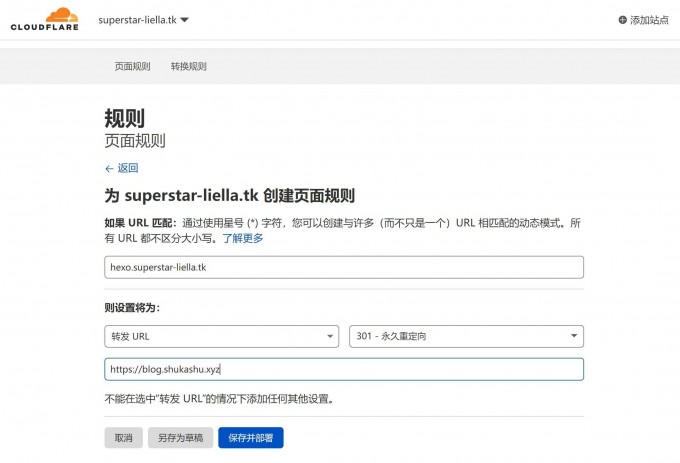Image resolution: width=680 pixels, height=463 pixels.
Task: Click the destination URL field https://blog.shukashu.xyz
Action: pos(344,369)
